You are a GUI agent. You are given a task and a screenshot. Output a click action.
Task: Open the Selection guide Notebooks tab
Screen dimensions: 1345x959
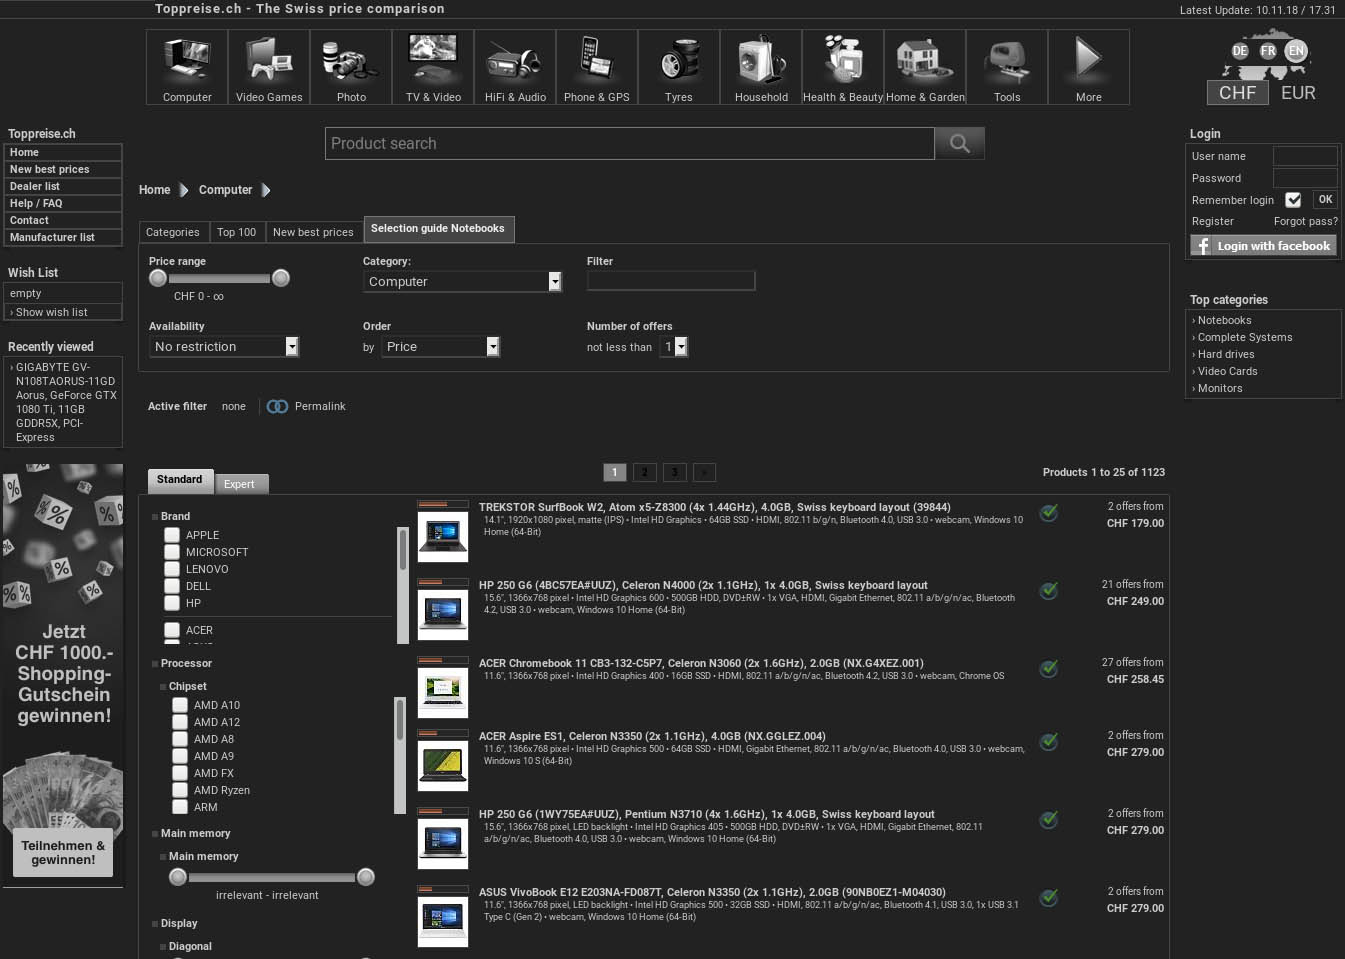(x=438, y=229)
